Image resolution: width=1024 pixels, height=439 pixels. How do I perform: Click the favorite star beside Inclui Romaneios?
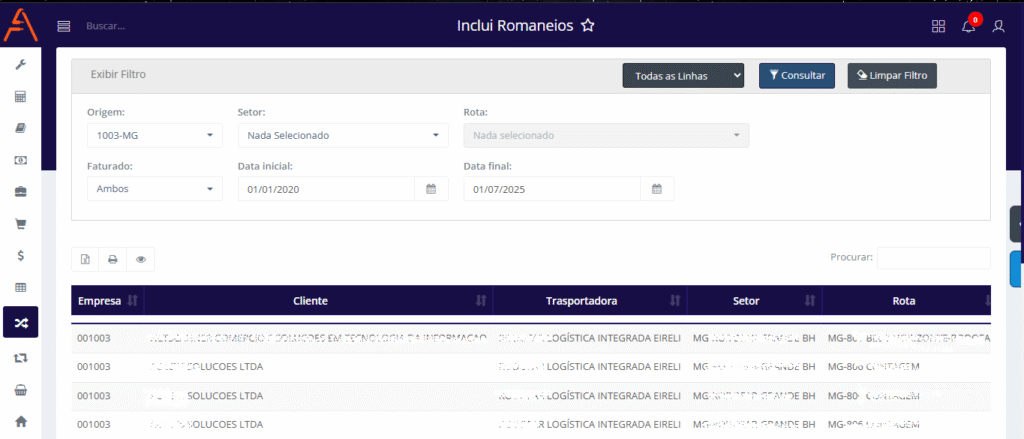(588, 26)
